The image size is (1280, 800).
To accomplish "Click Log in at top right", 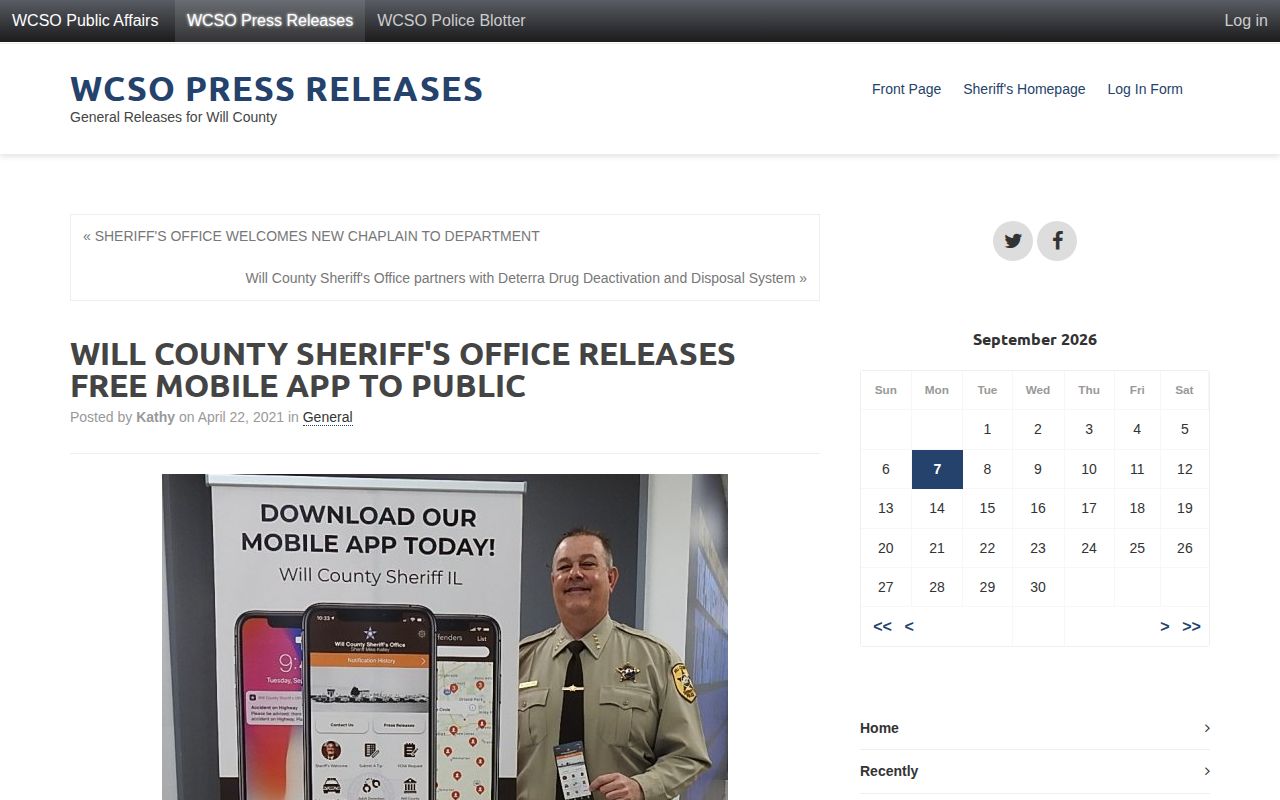I will (1246, 20).
